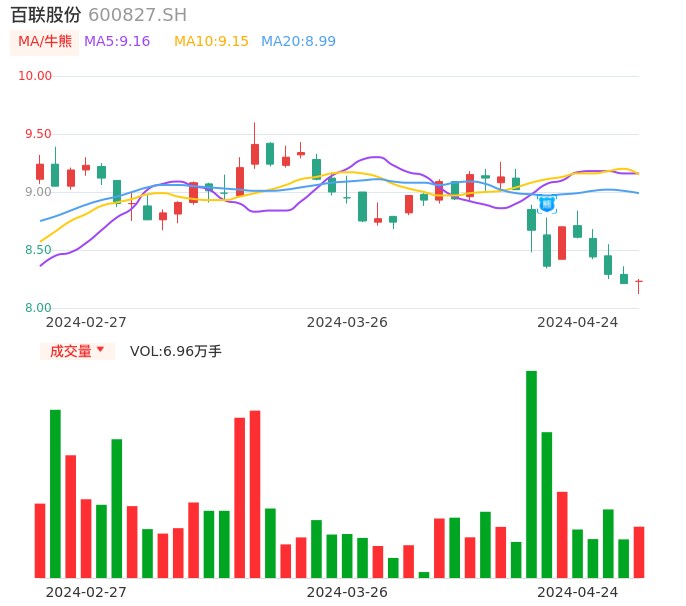Viewport: 686px width, 606px height.
Task: Click the 2024-02-27 date label on price axis
Action: point(86,322)
